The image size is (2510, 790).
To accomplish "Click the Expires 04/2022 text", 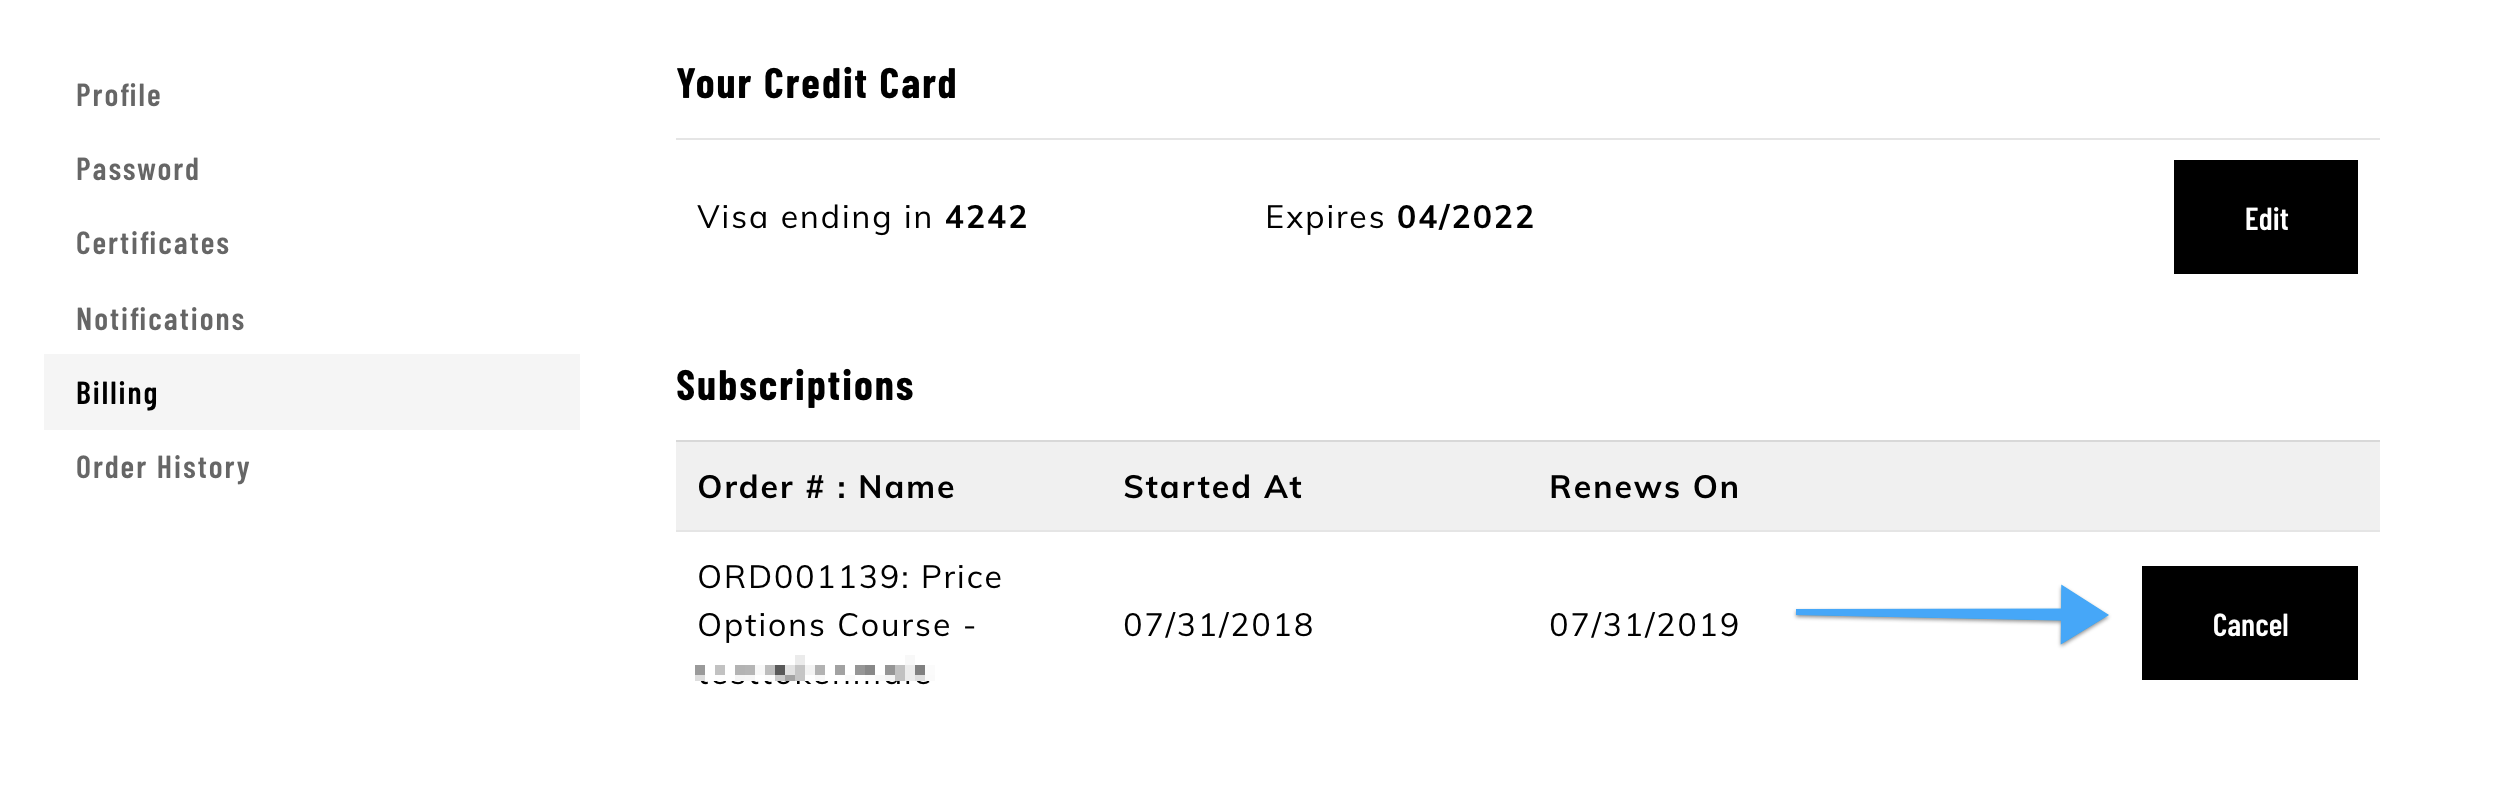I will coord(1399,217).
